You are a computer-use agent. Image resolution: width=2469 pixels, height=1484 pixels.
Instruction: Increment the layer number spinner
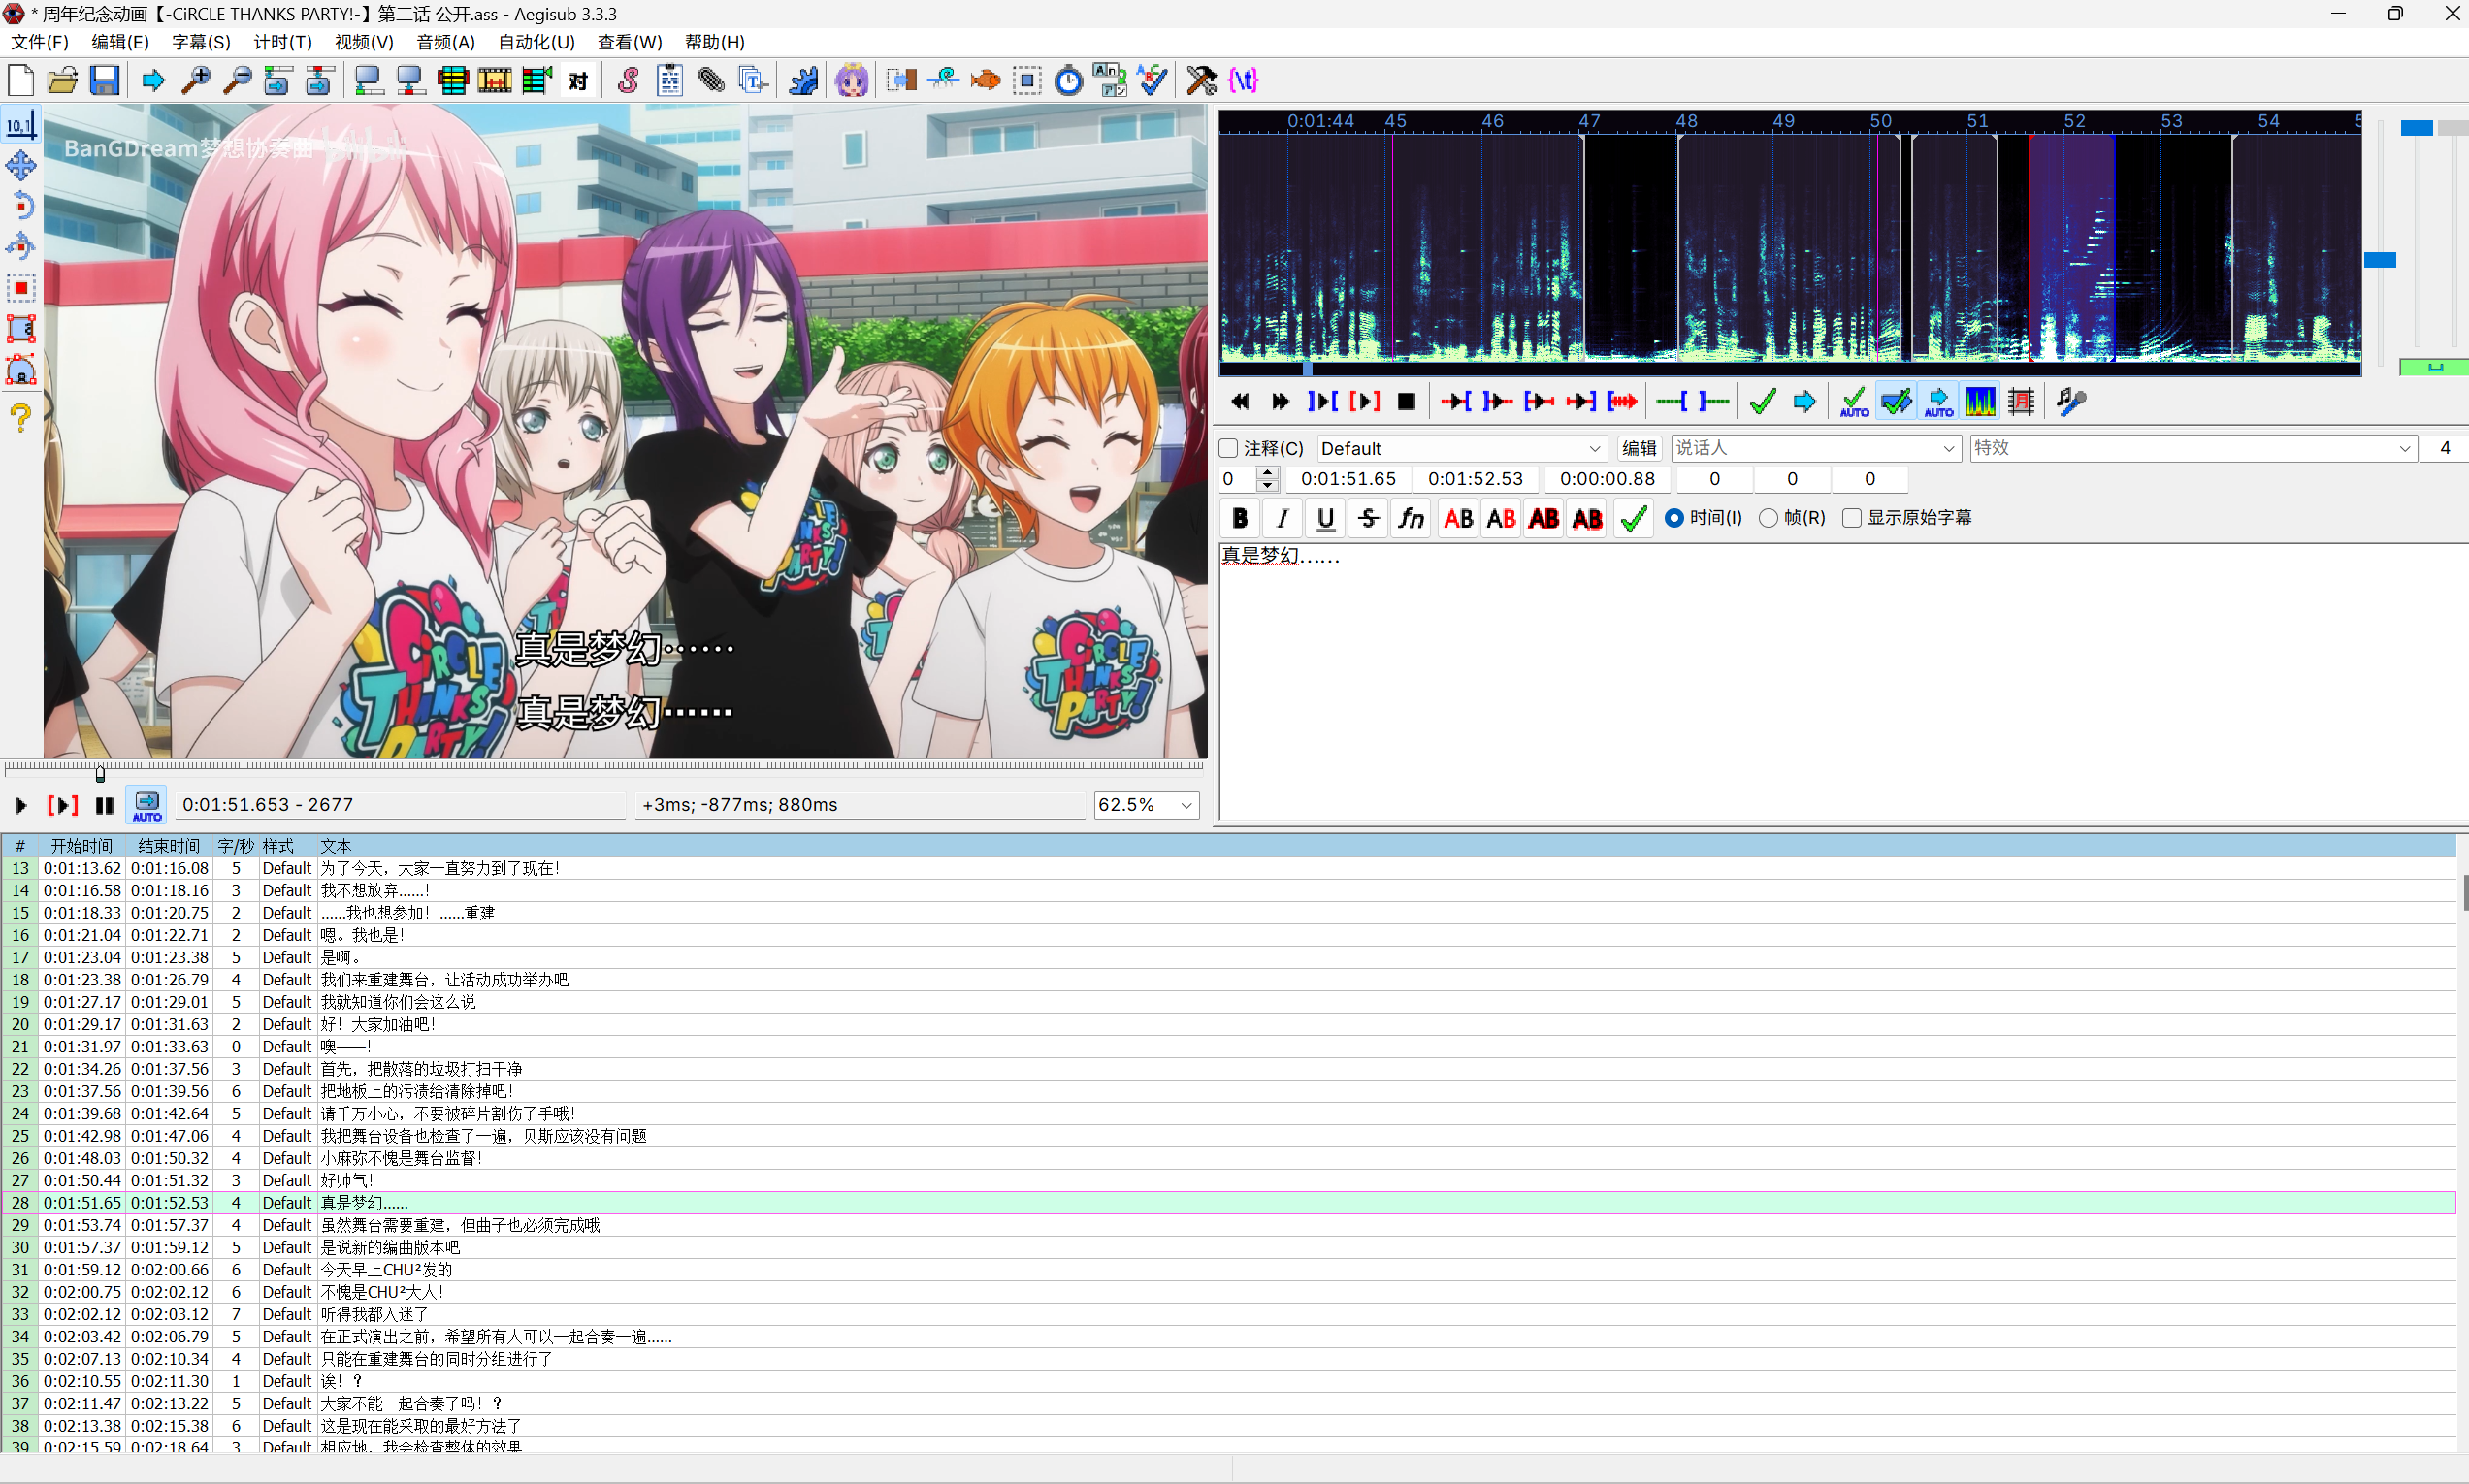[x=1267, y=472]
